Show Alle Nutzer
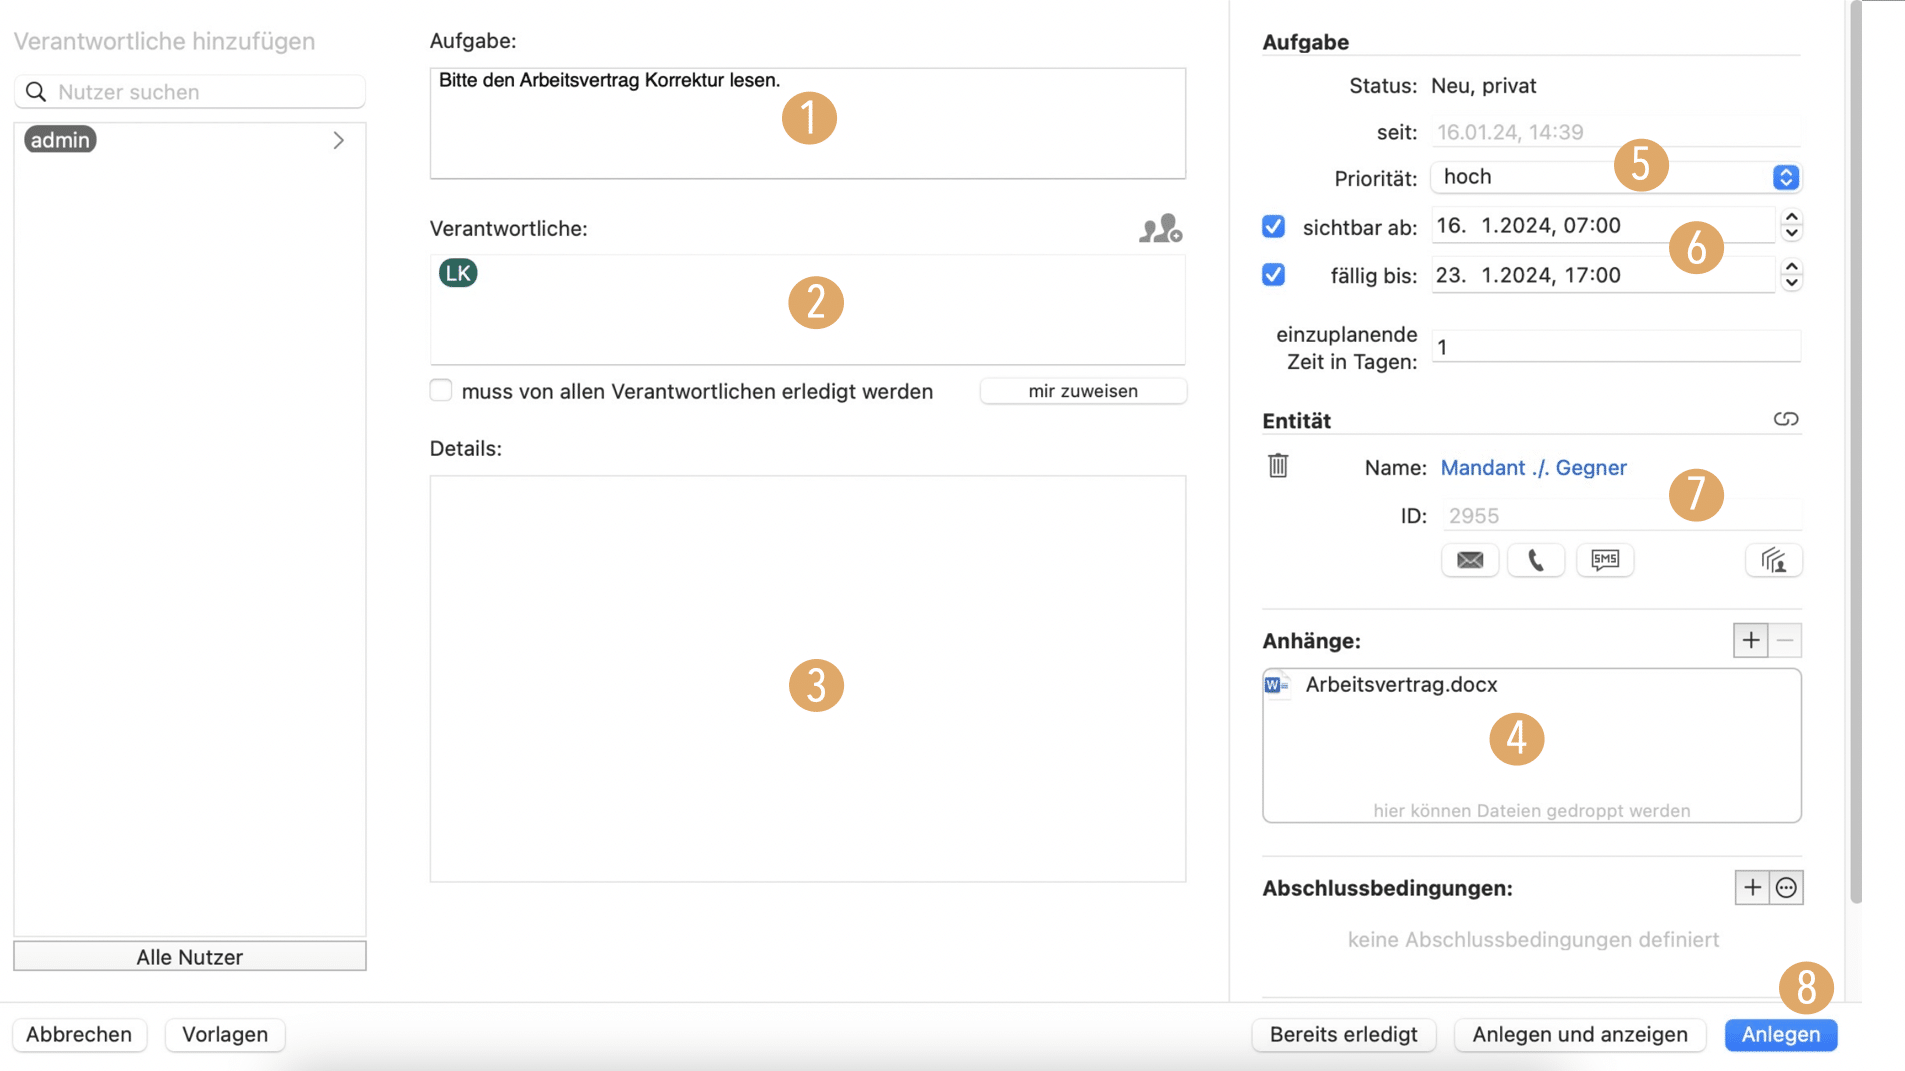The width and height of the screenshot is (1905, 1071). (x=190, y=957)
